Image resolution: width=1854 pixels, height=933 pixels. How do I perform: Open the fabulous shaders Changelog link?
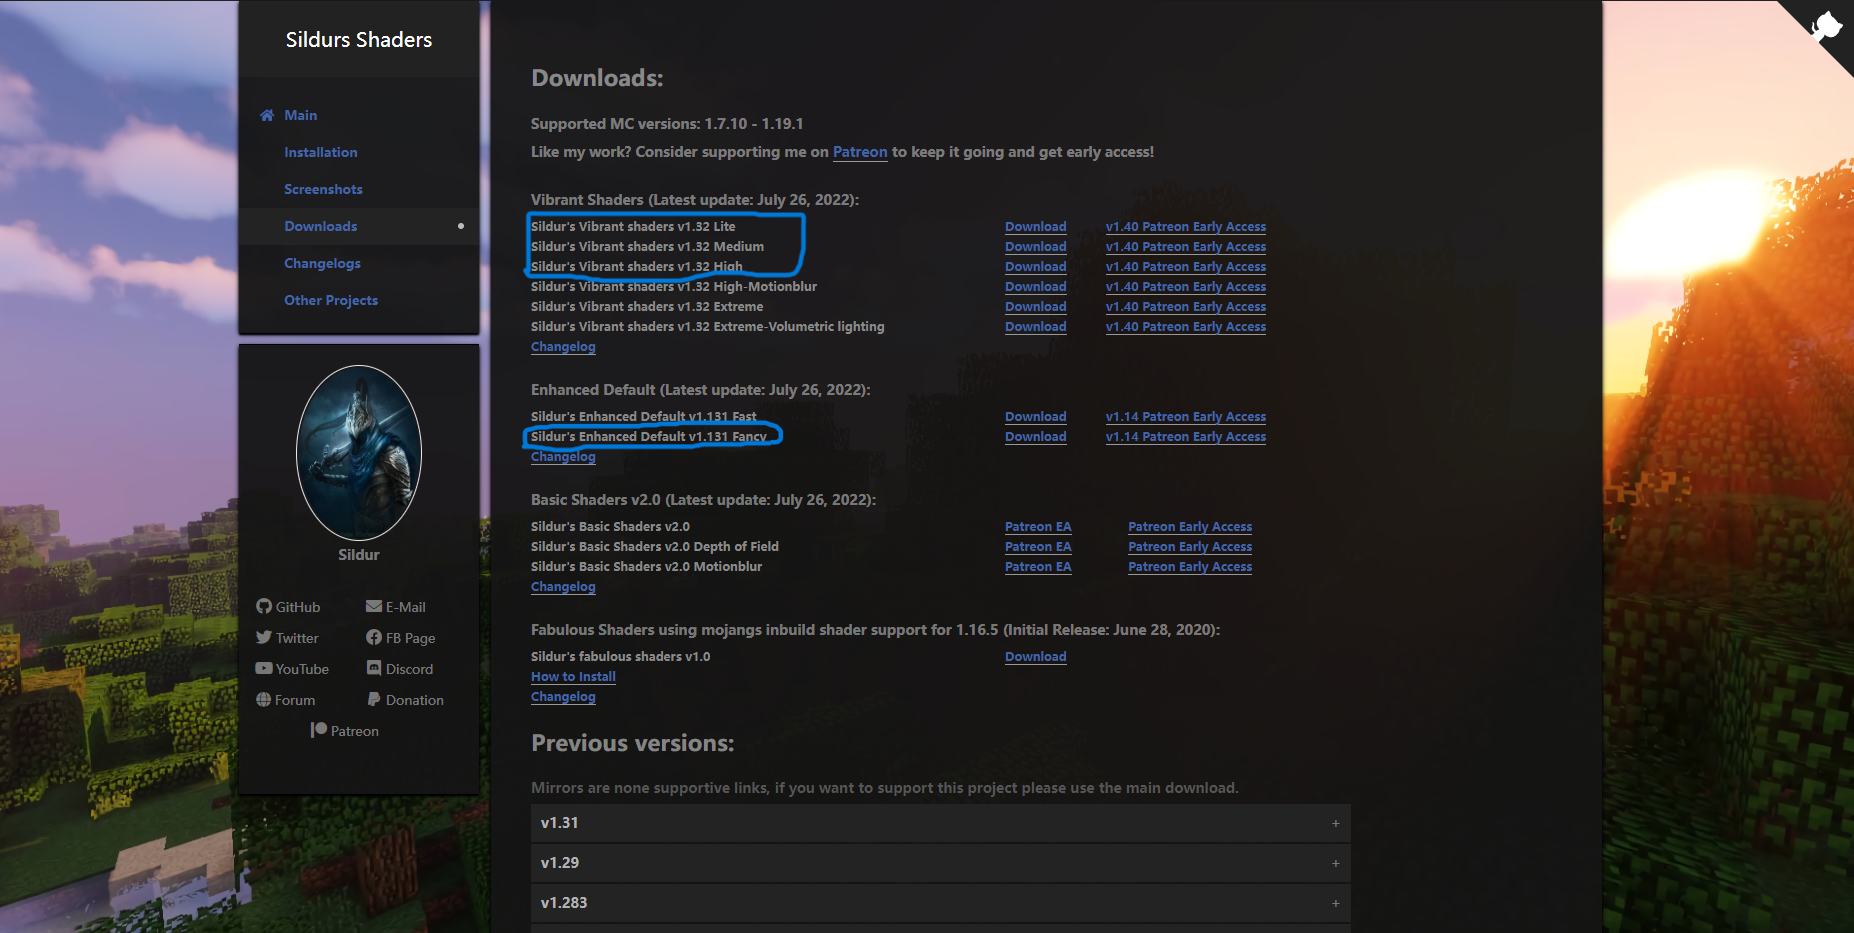pos(563,697)
